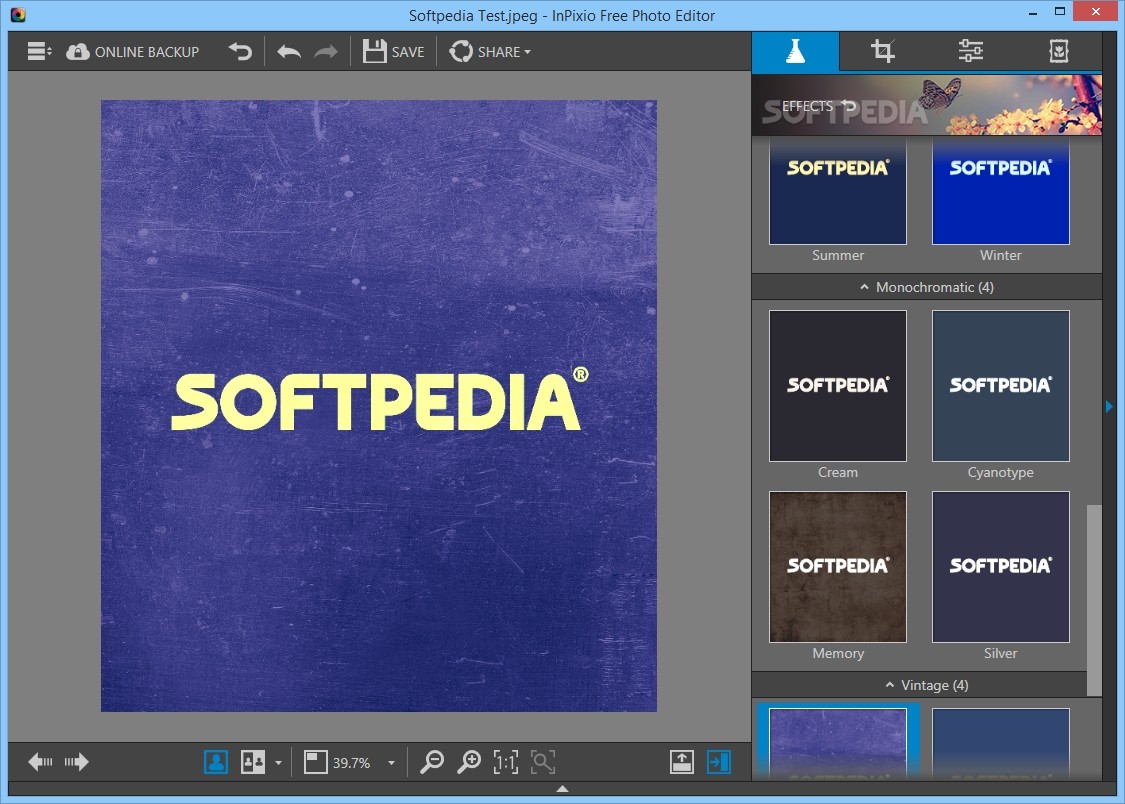The width and height of the screenshot is (1125, 804).
Task: Apply the Memory effect thumbnail
Action: [837, 567]
